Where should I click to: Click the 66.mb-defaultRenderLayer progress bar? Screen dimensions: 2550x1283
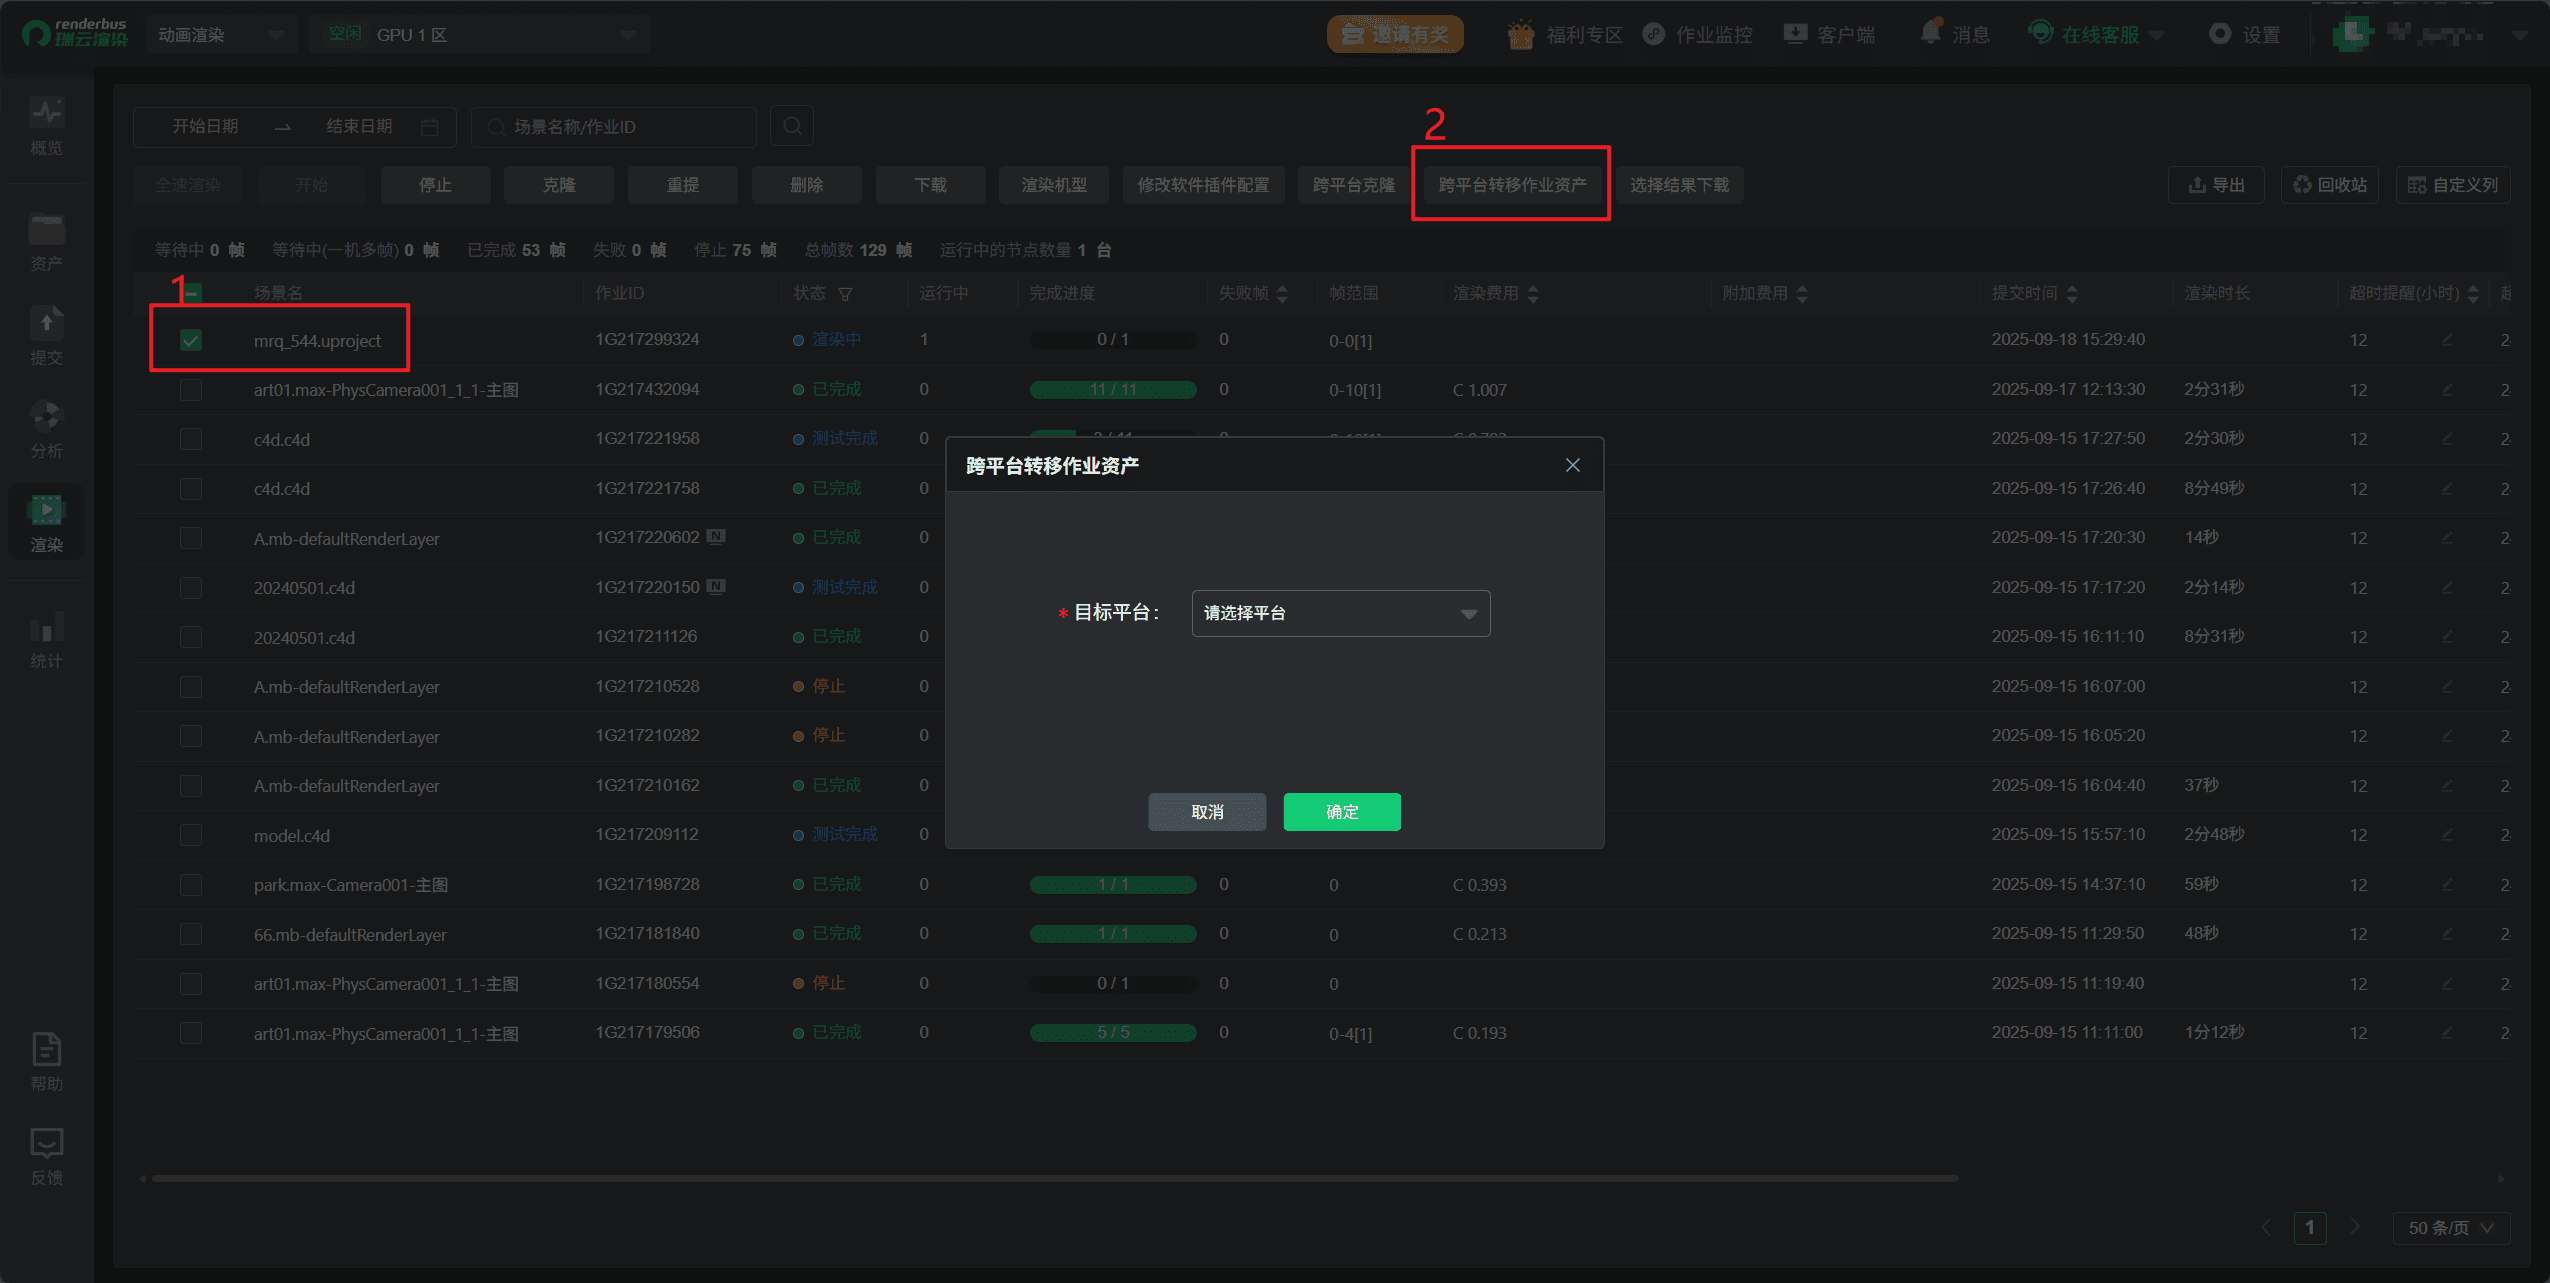[1113, 934]
